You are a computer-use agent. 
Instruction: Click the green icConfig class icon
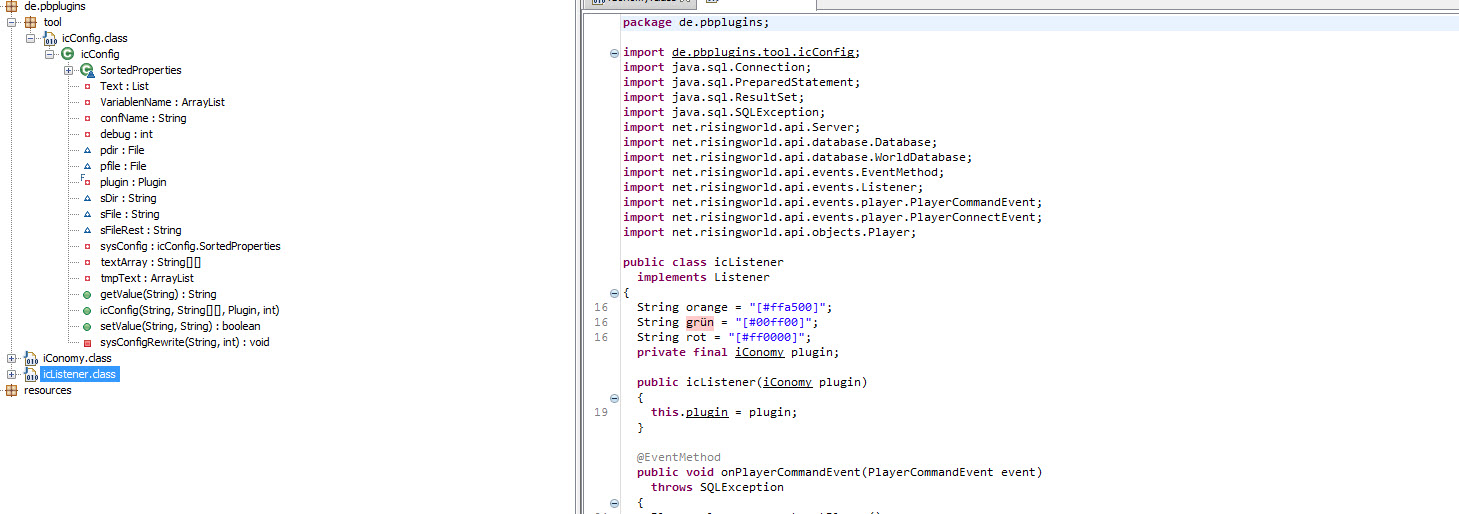coord(67,54)
